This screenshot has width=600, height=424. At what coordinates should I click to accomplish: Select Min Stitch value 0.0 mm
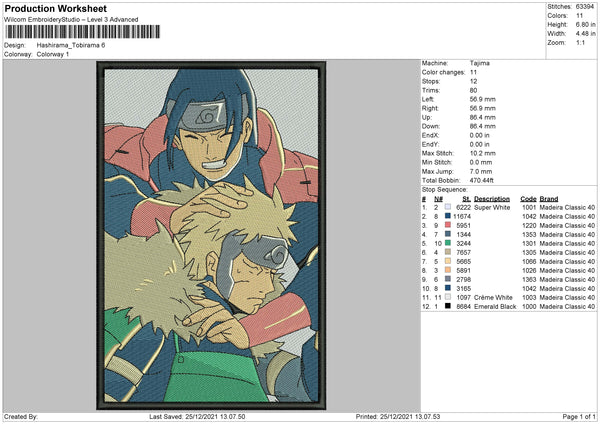click(481, 162)
